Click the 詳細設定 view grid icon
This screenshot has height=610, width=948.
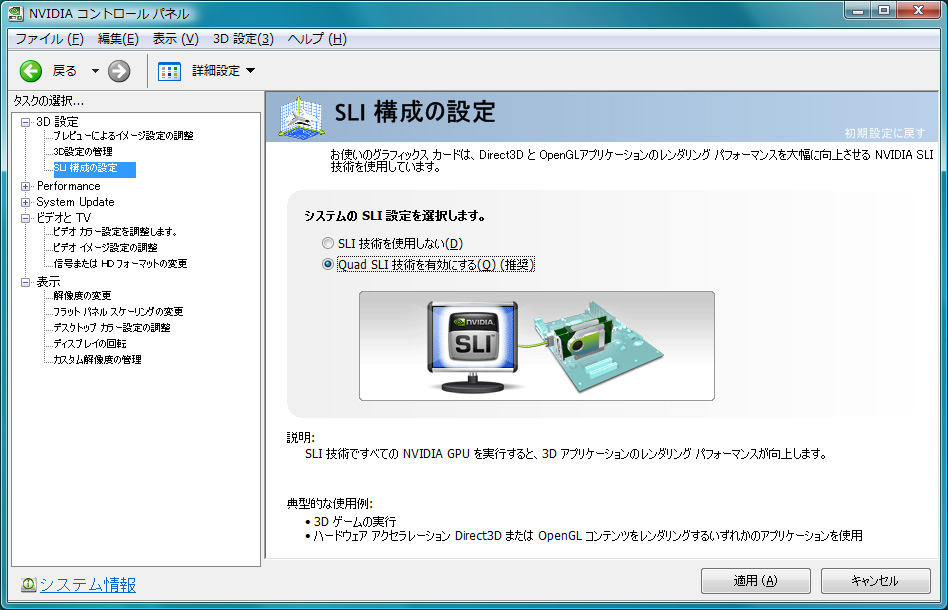click(x=169, y=71)
